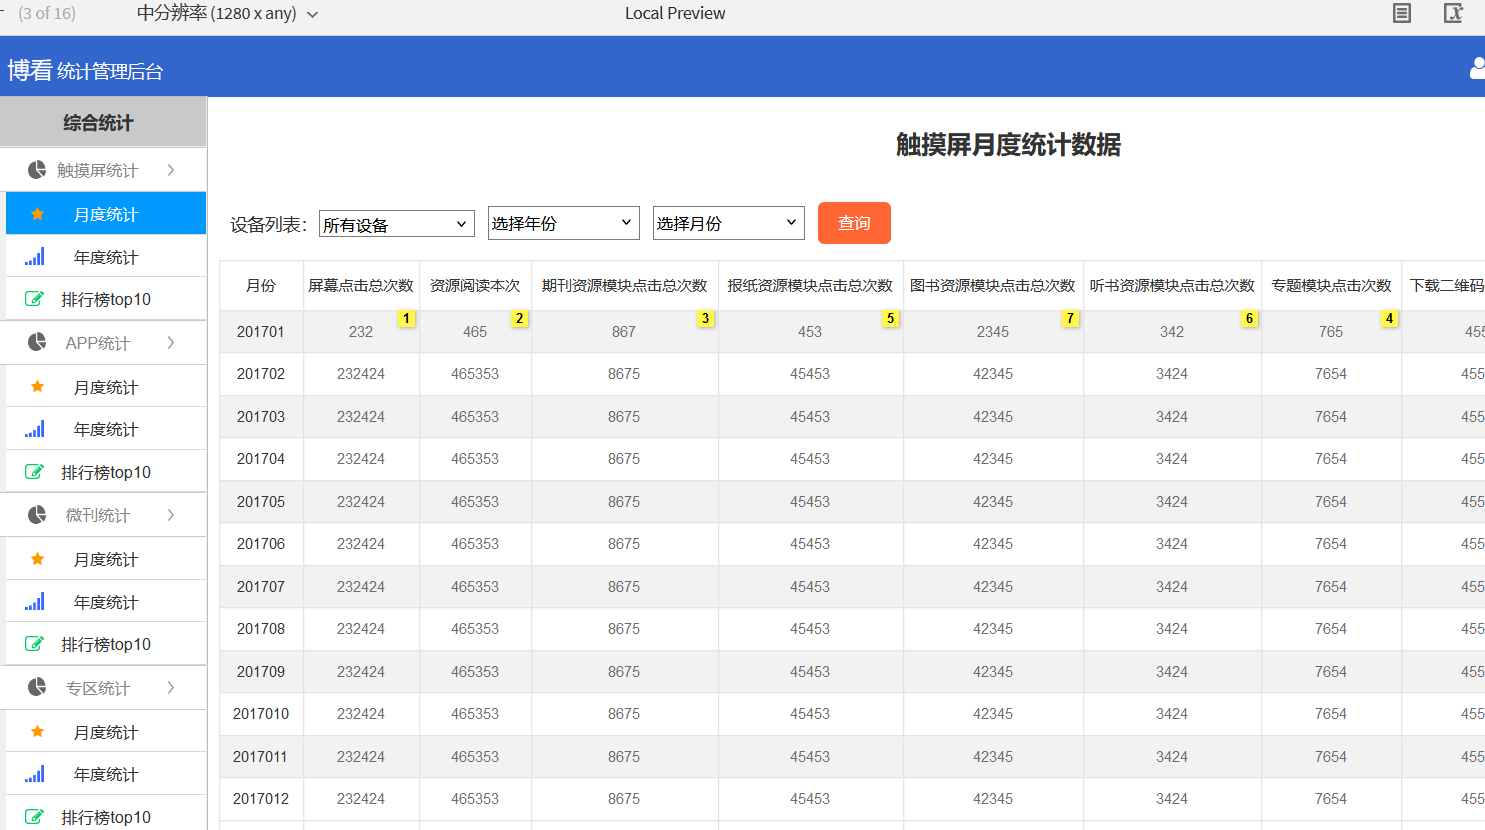
Task: Click the 触摸屏月度统计数据 page heading
Action: [x=1008, y=145]
